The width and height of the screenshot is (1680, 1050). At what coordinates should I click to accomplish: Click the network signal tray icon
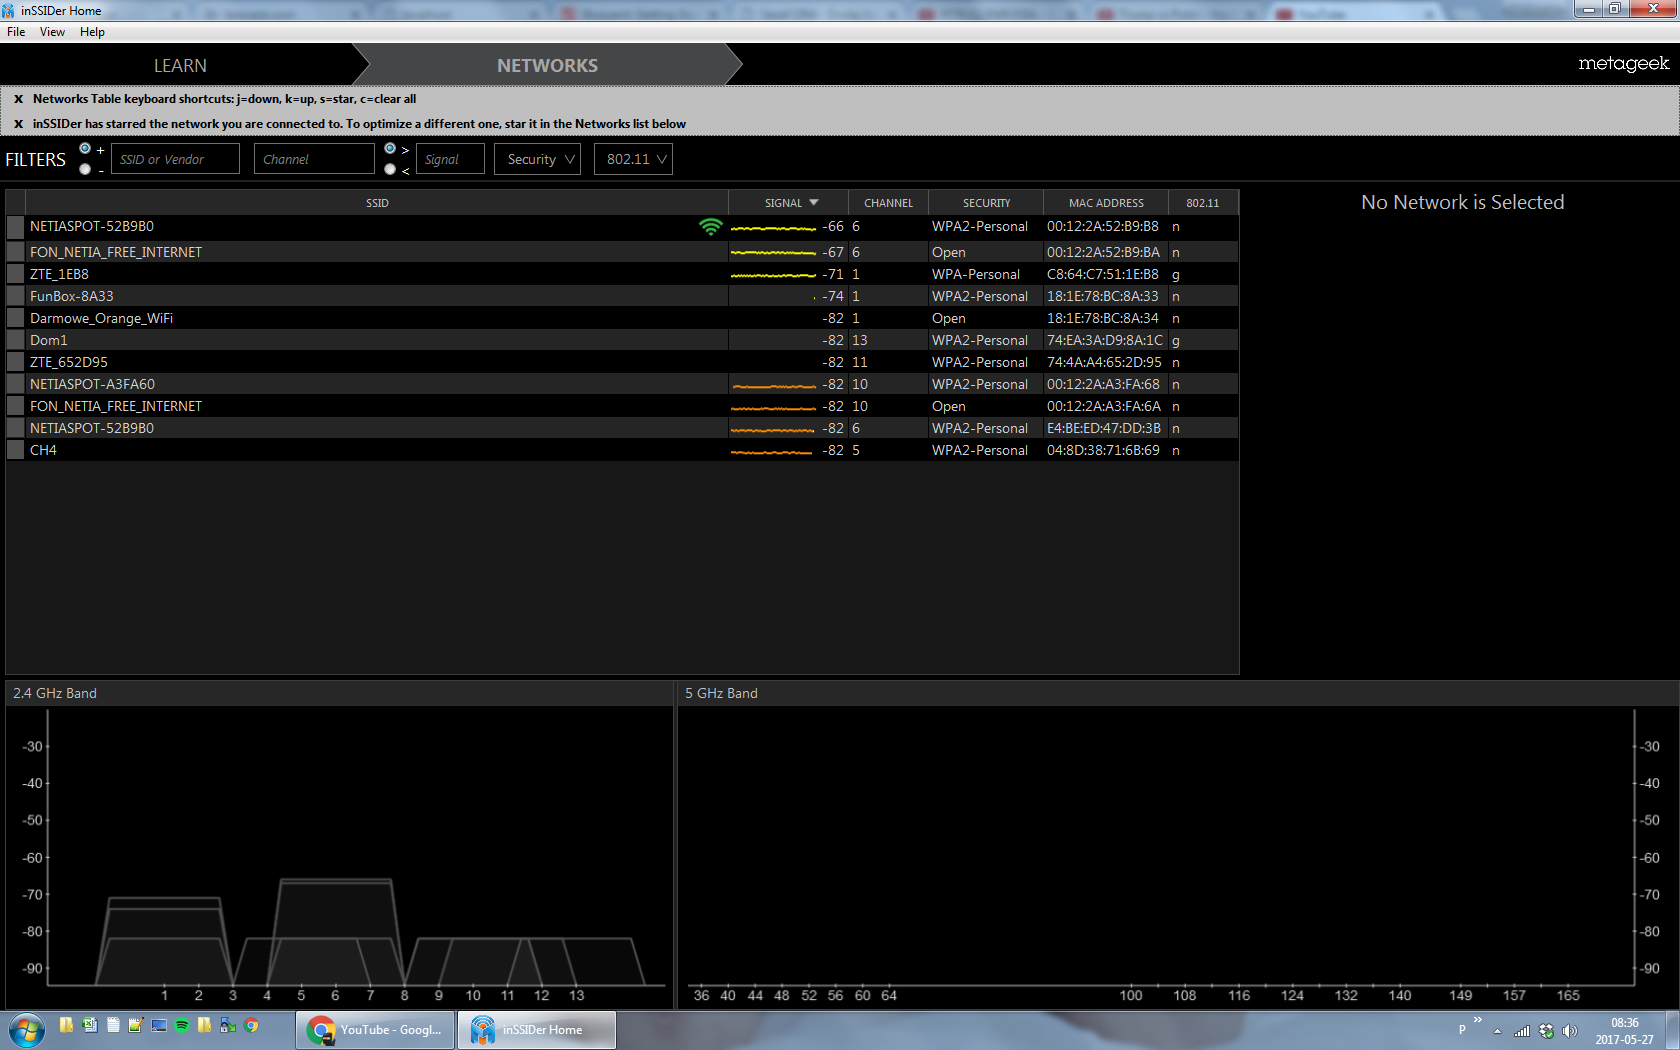pyautogui.click(x=1522, y=1031)
